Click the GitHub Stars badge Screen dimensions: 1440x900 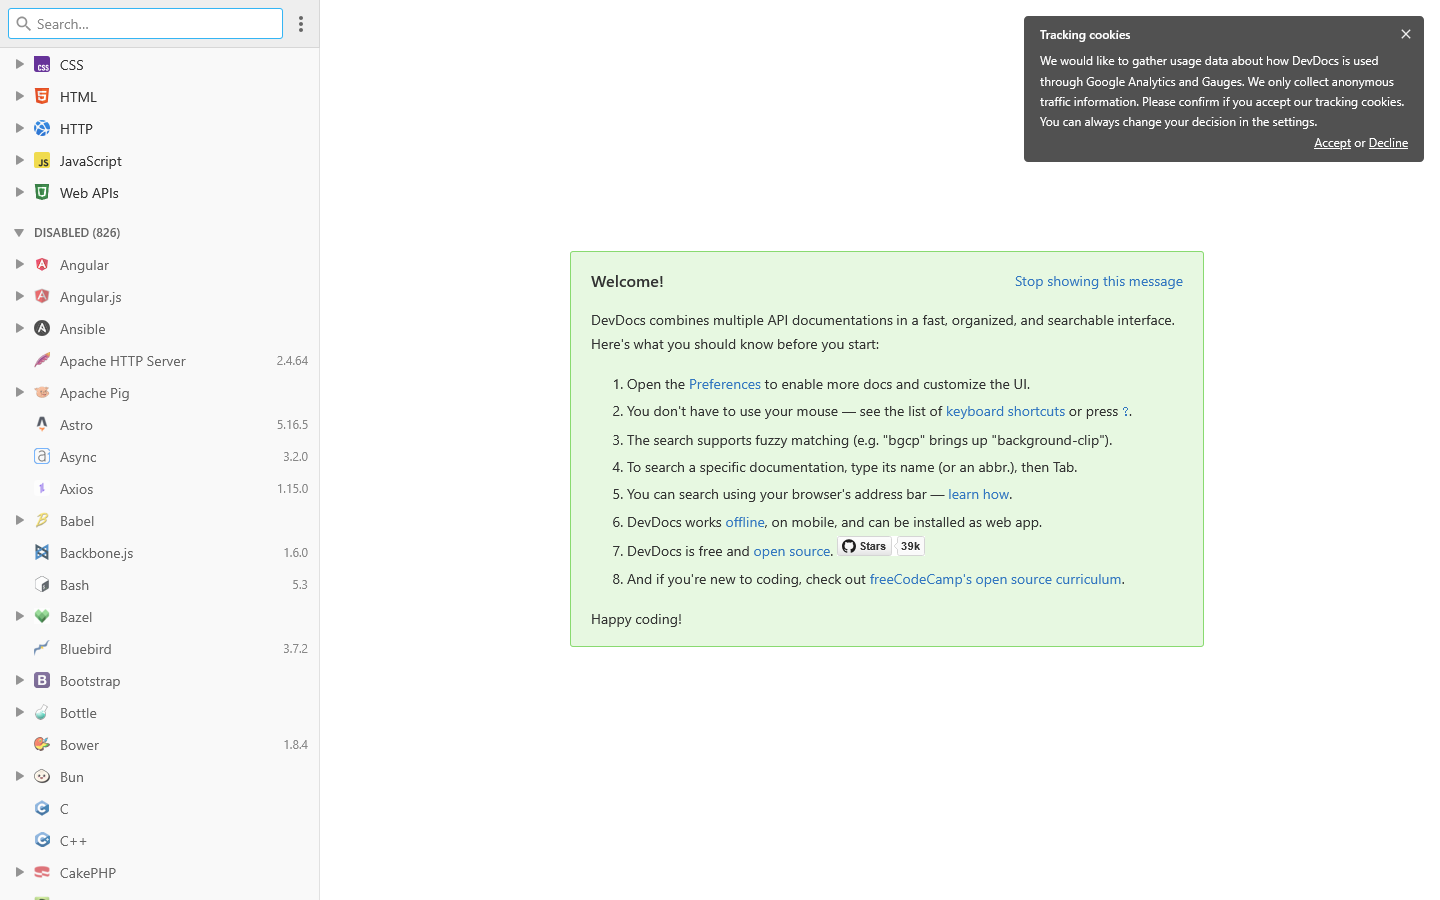coord(865,547)
